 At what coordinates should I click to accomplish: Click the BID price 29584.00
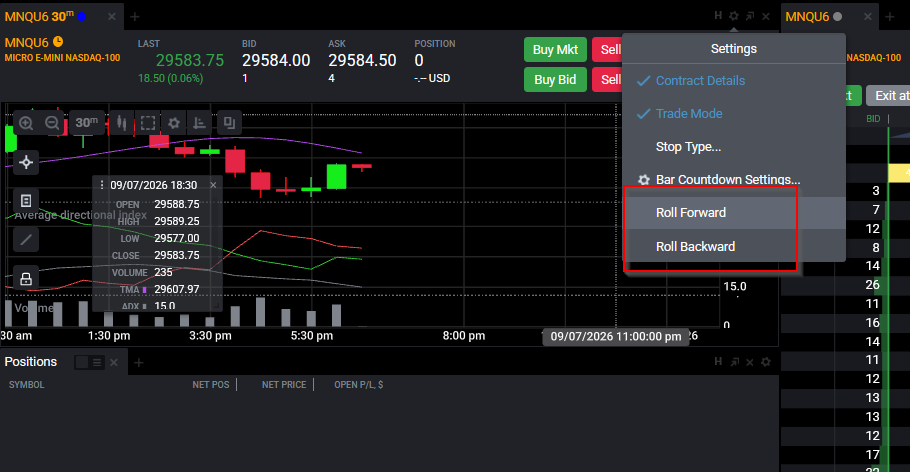276,60
